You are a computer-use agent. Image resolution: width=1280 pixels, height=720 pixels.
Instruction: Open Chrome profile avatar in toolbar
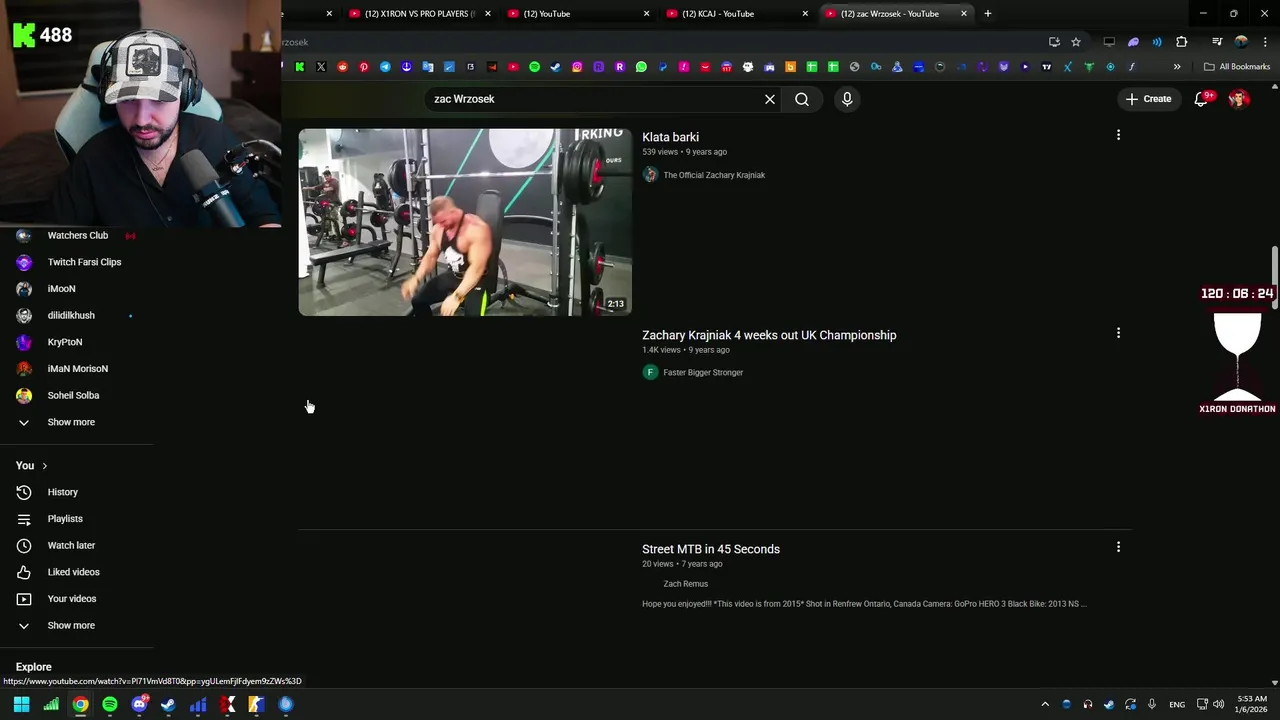(x=1241, y=42)
